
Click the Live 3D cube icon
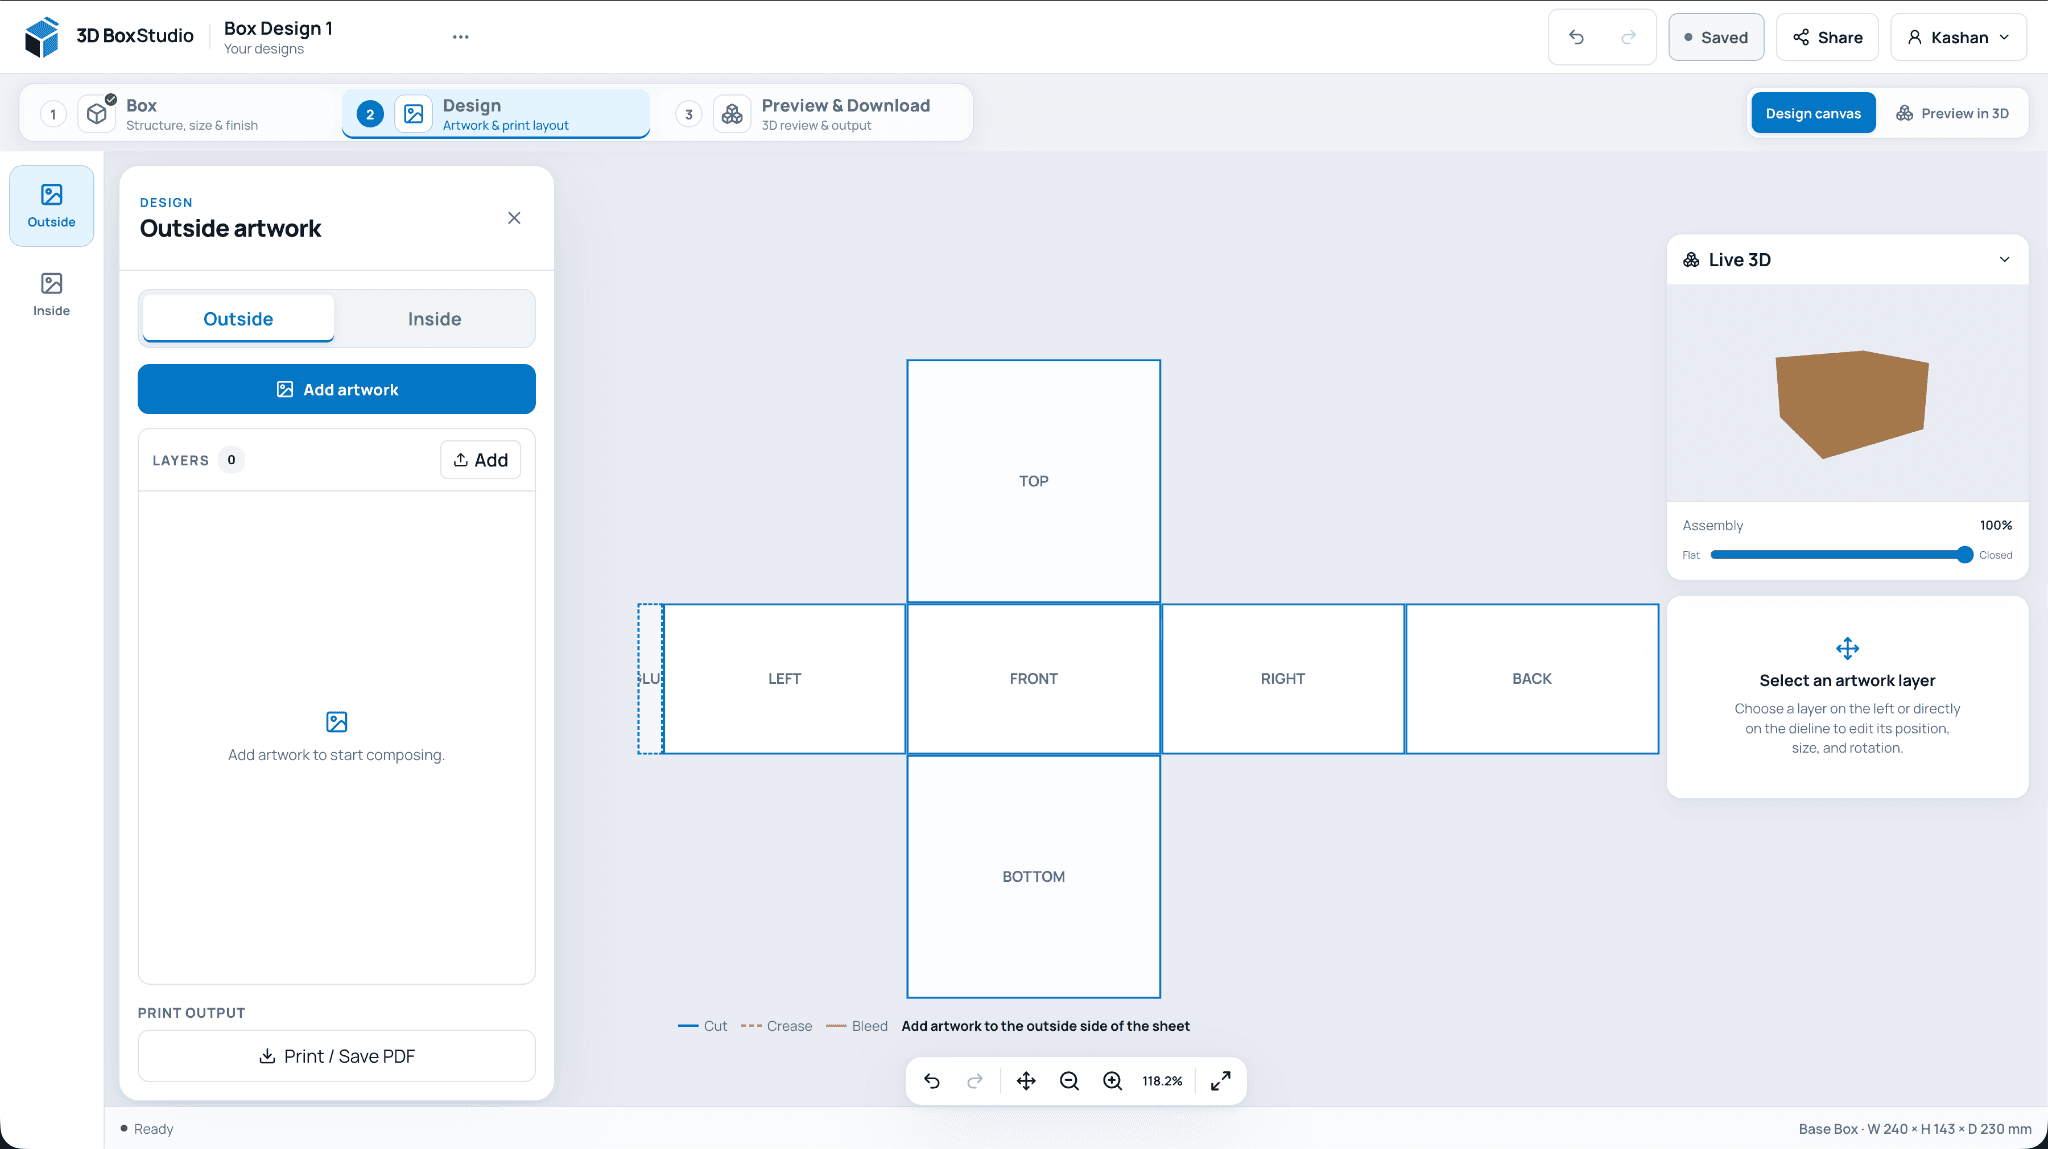(x=1691, y=260)
